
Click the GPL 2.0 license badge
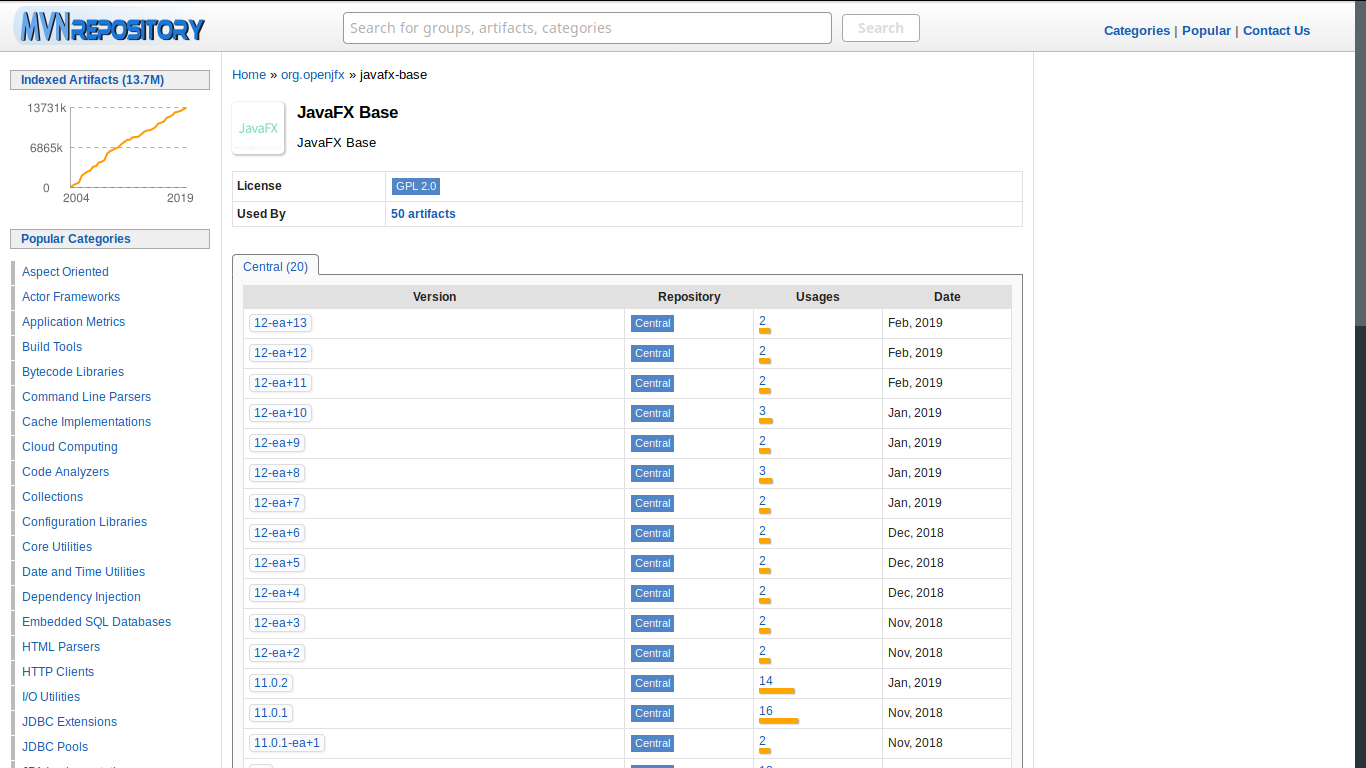point(415,186)
